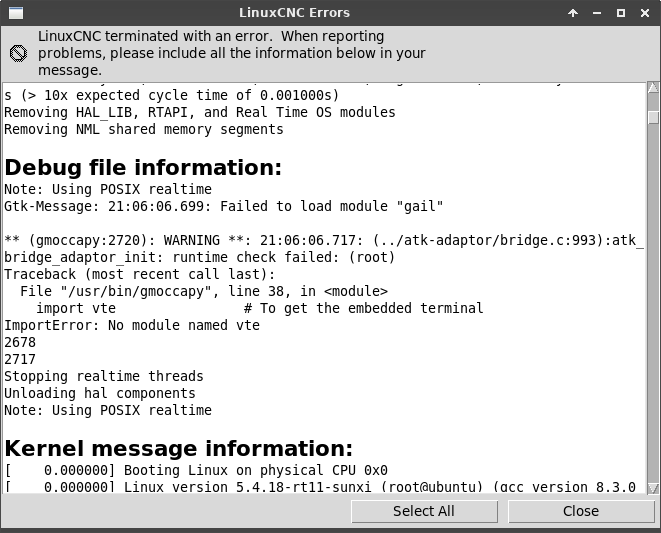This screenshot has height=533, width=661.
Task: Minimize the LinuxCNC Errors window
Action: click(x=597, y=13)
